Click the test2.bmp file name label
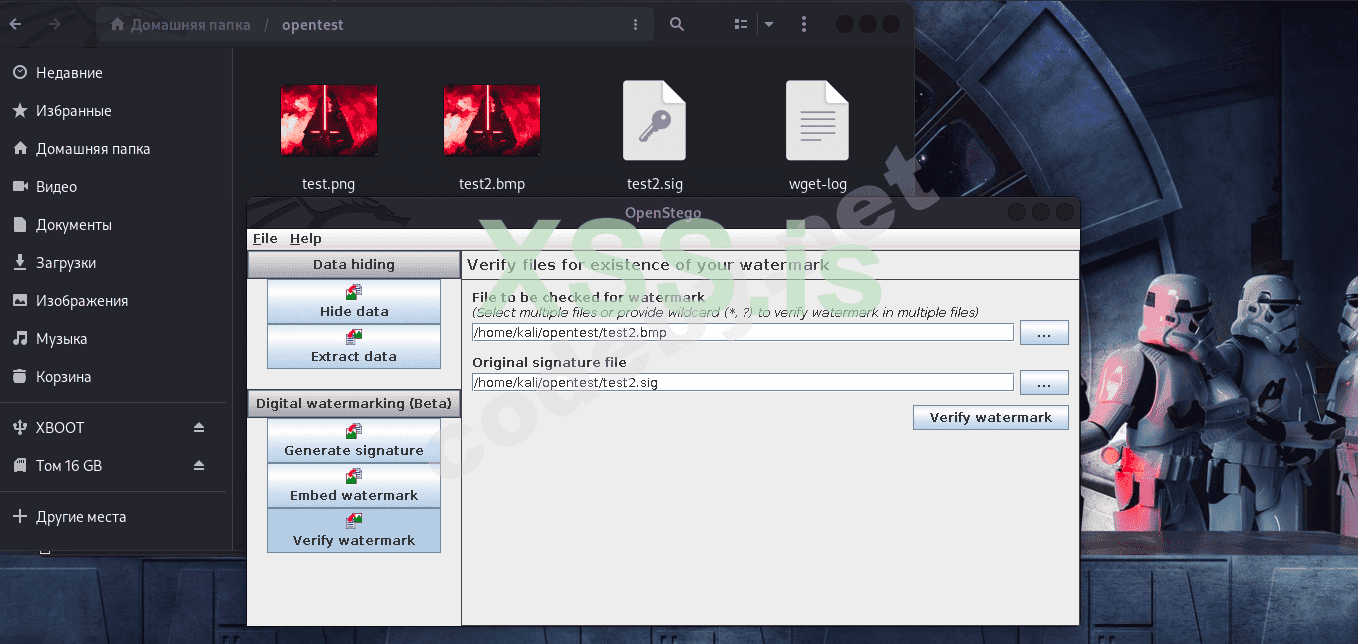The width and height of the screenshot is (1358, 644). click(x=492, y=184)
